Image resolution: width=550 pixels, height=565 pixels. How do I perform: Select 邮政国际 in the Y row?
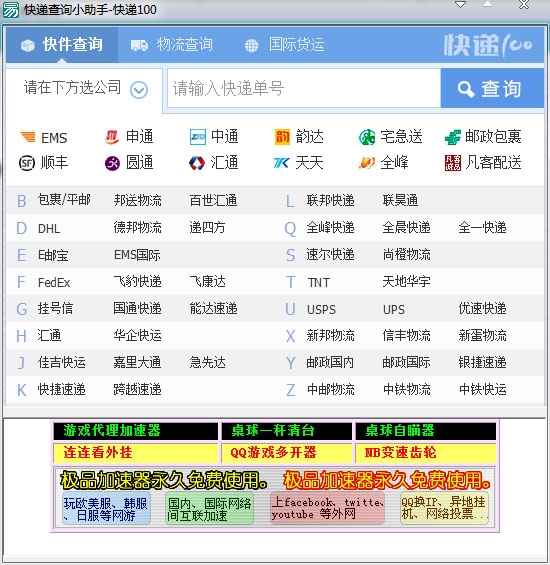407,362
